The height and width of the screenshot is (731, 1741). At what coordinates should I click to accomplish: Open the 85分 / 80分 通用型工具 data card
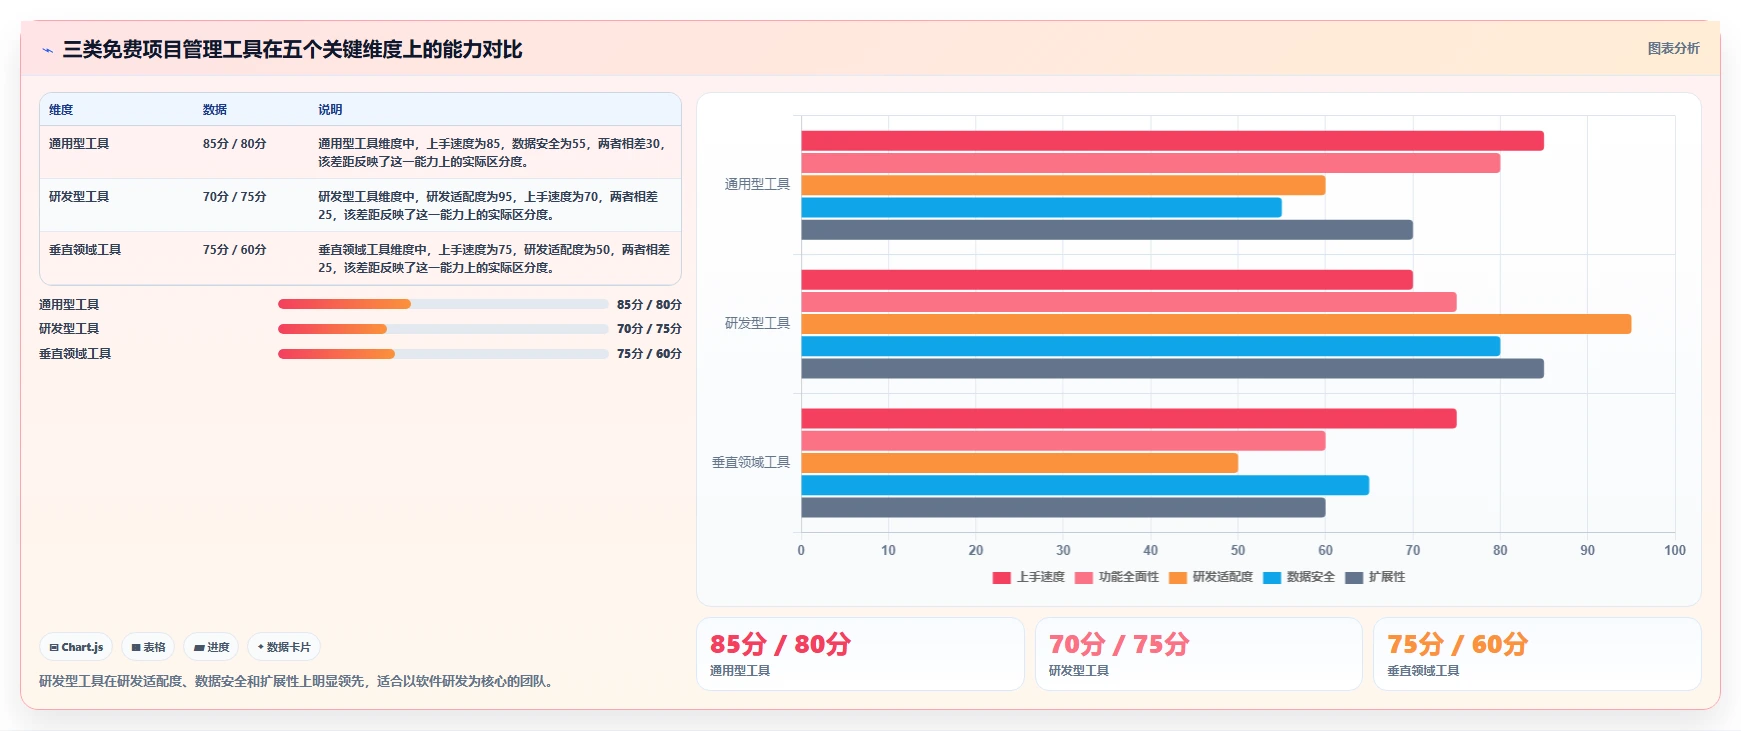pyautogui.click(x=860, y=654)
